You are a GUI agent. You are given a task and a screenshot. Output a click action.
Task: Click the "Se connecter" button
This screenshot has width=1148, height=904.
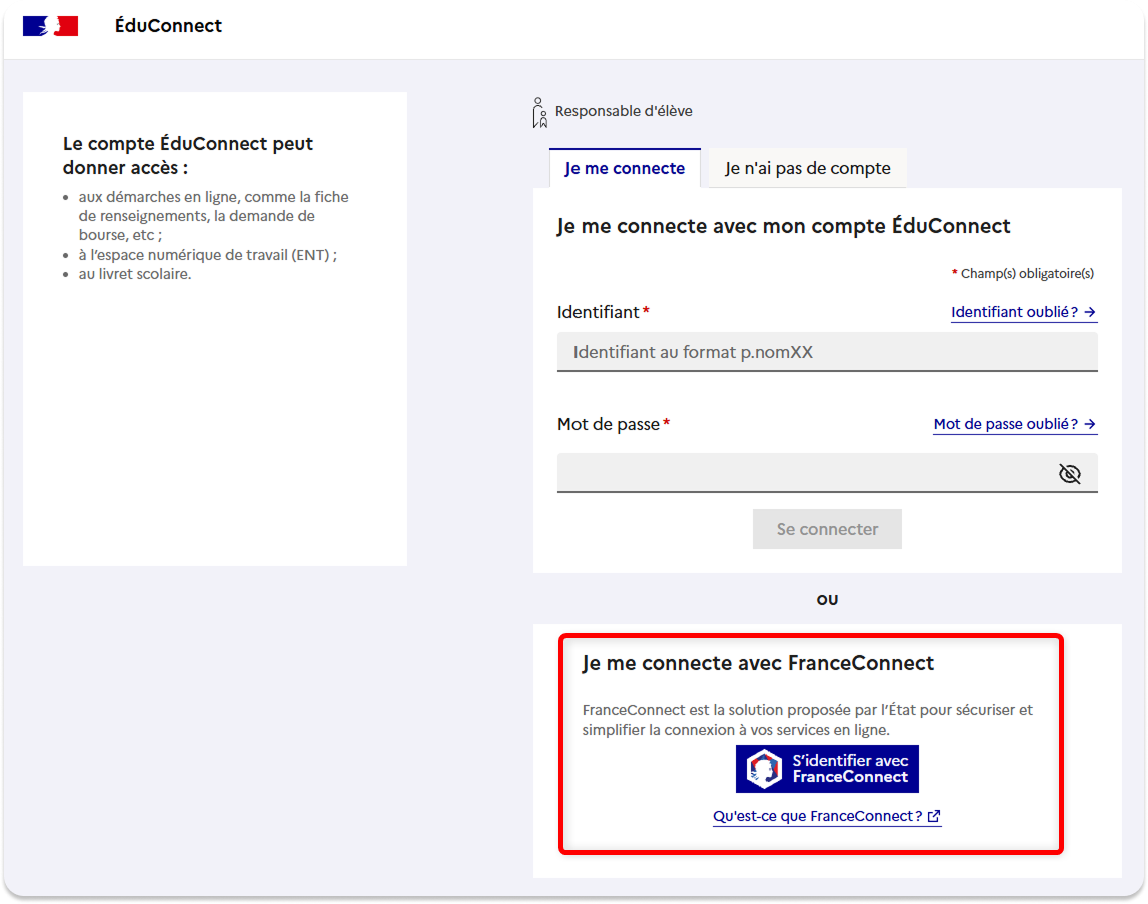click(827, 529)
